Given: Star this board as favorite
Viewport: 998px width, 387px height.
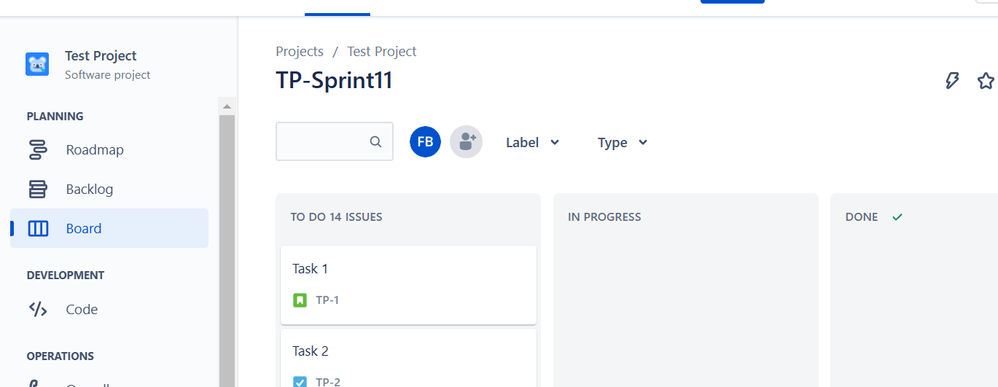Looking at the screenshot, I should (985, 81).
